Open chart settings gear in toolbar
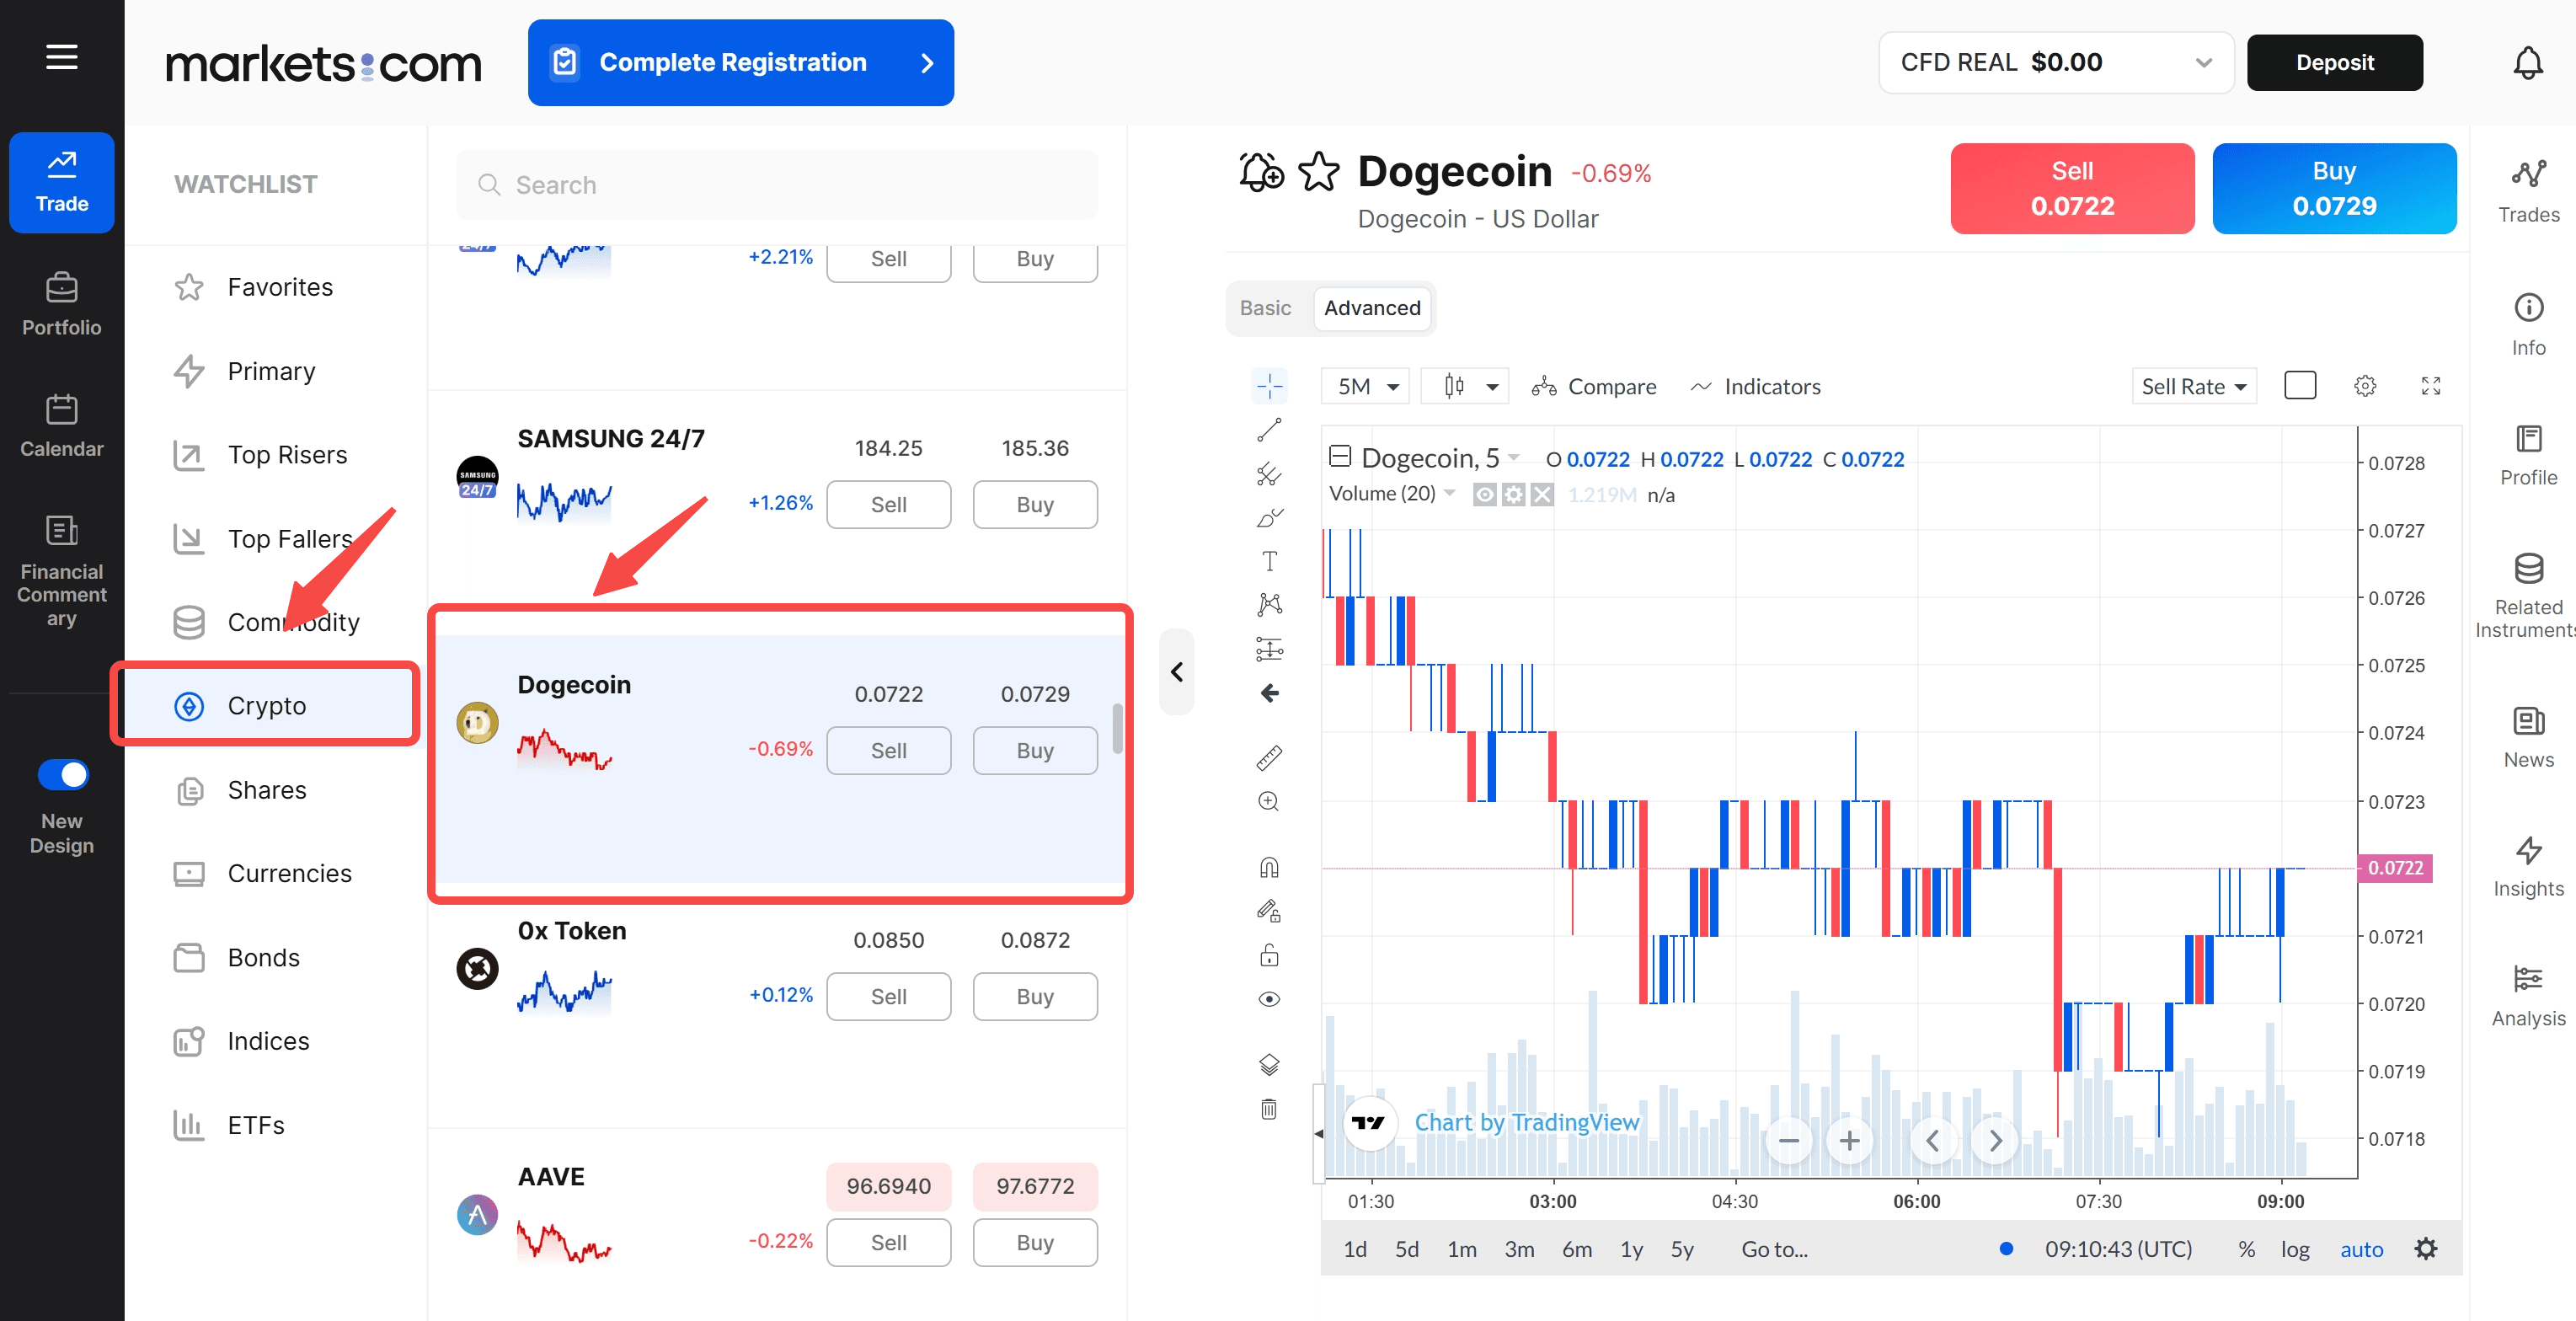 click(x=2365, y=386)
